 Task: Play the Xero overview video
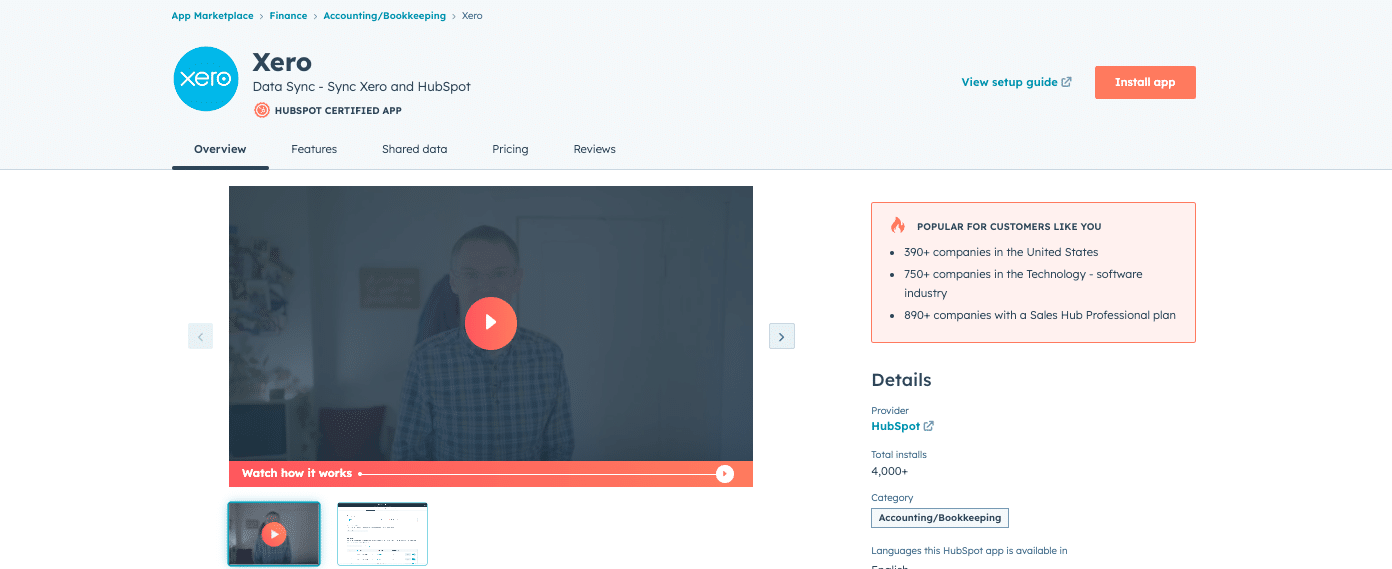point(490,323)
